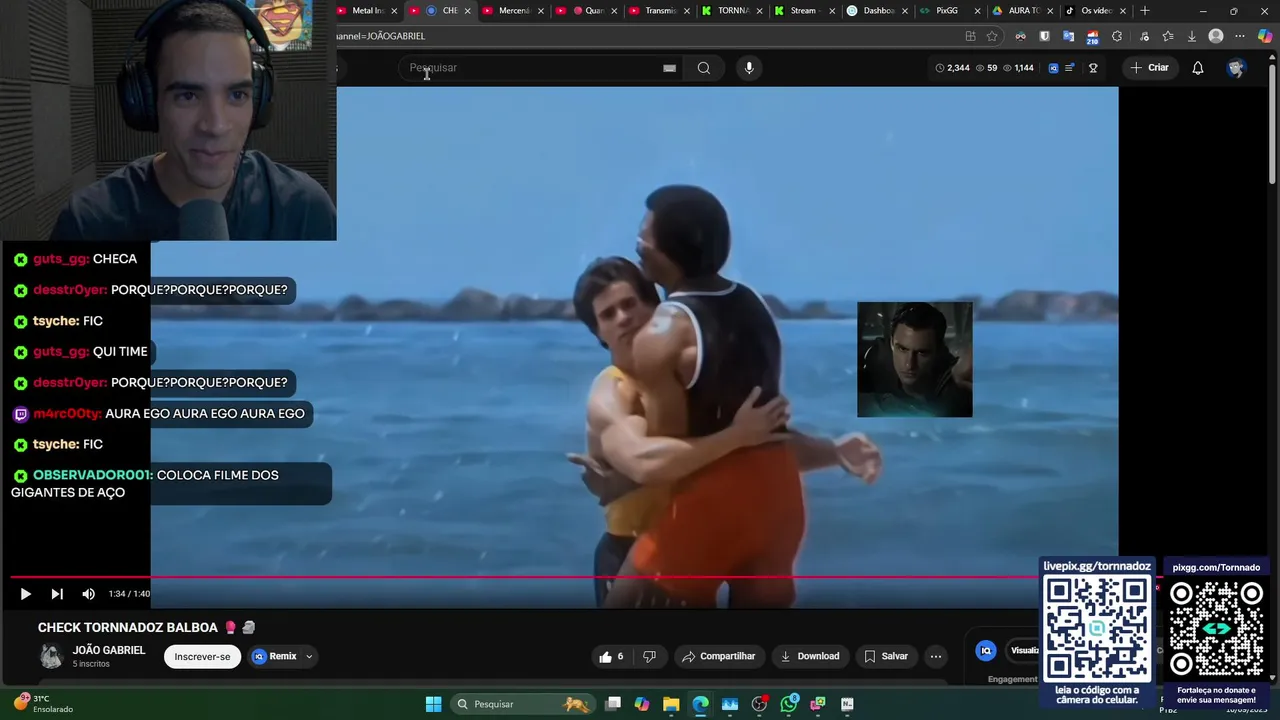The width and height of the screenshot is (1280, 720).
Task: Click the browser address bar URL
Action: click(x=381, y=36)
